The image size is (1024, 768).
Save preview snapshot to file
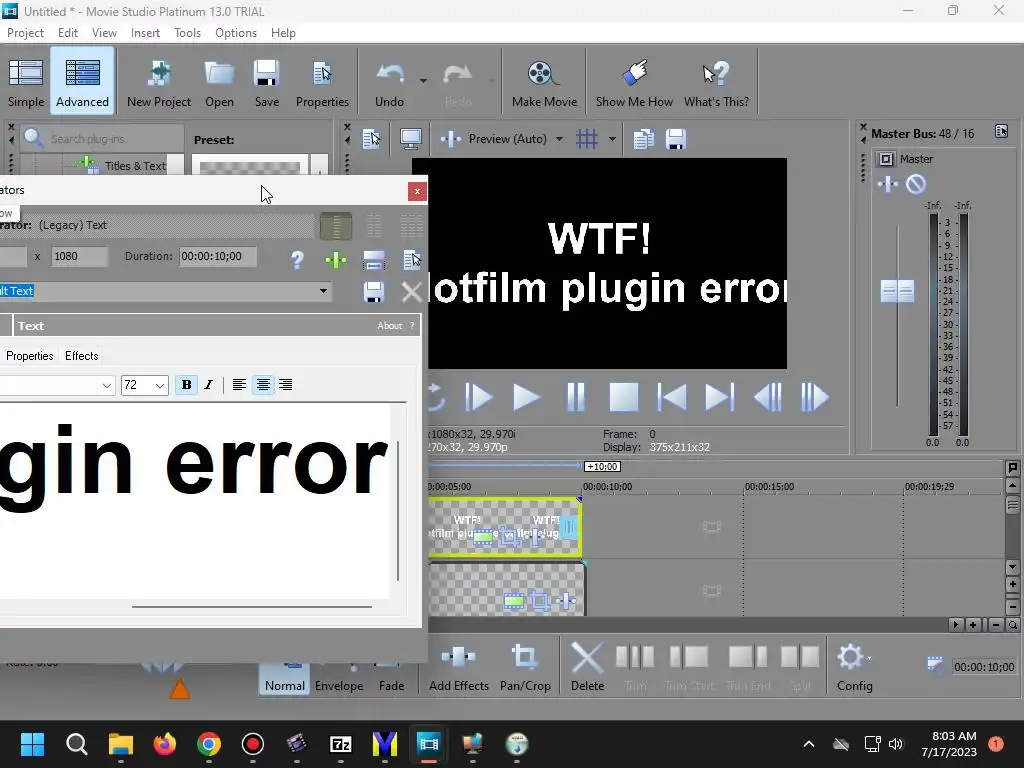pos(675,138)
